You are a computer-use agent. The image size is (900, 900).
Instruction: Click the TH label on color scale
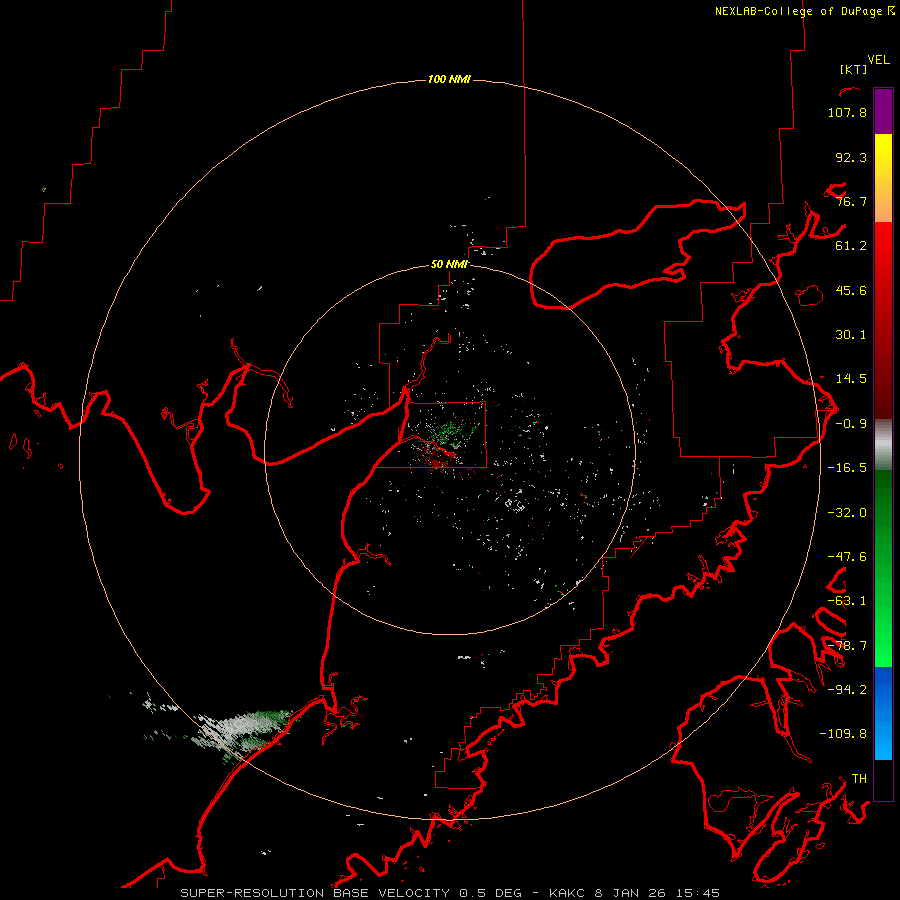click(x=859, y=779)
